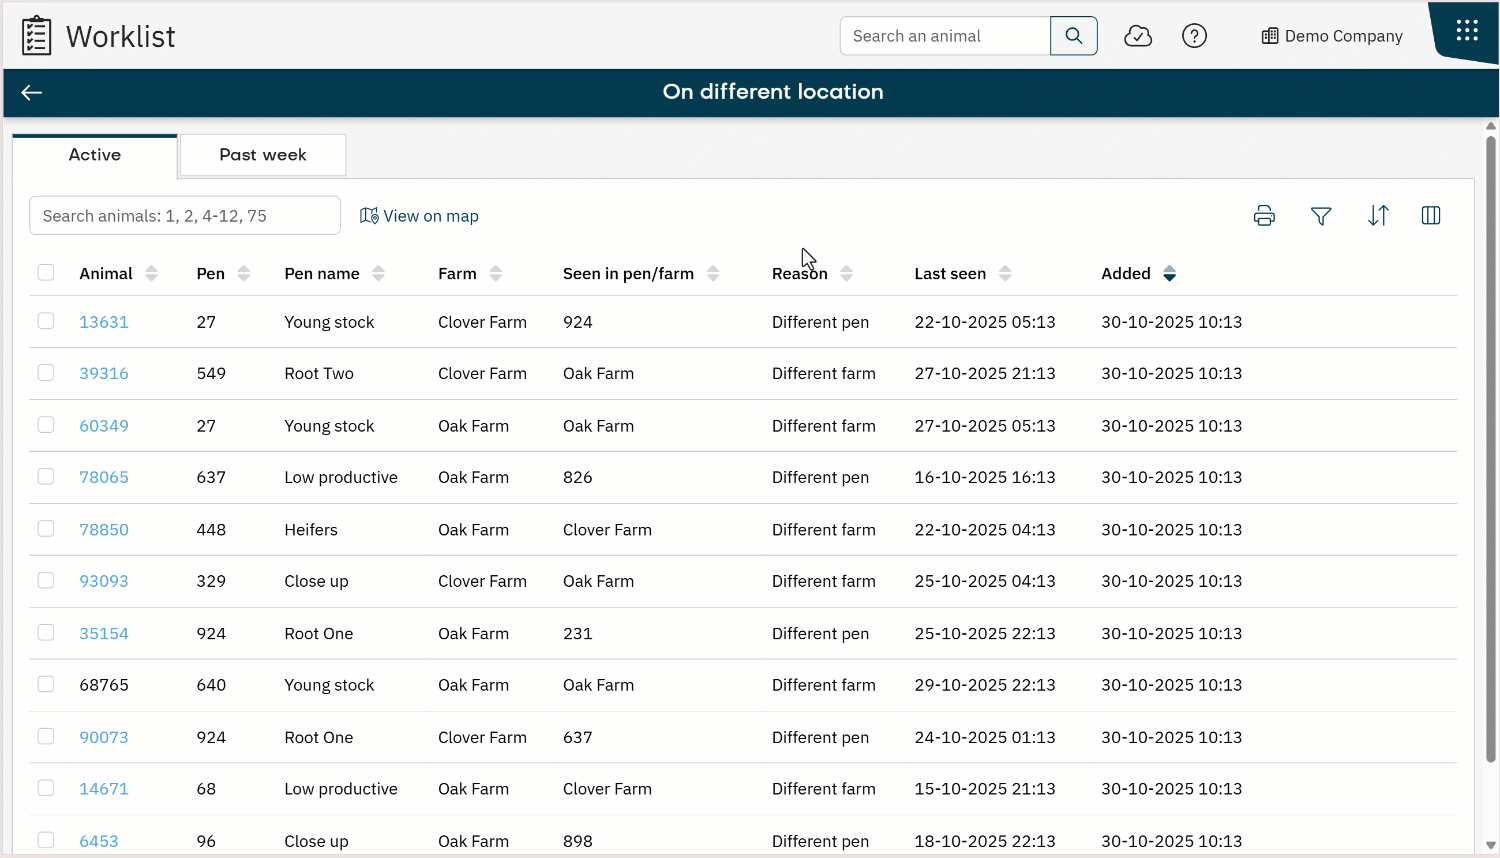Open the cloud sync status icon
The height and width of the screenshot is (858, 1500).
(1138, 36)
